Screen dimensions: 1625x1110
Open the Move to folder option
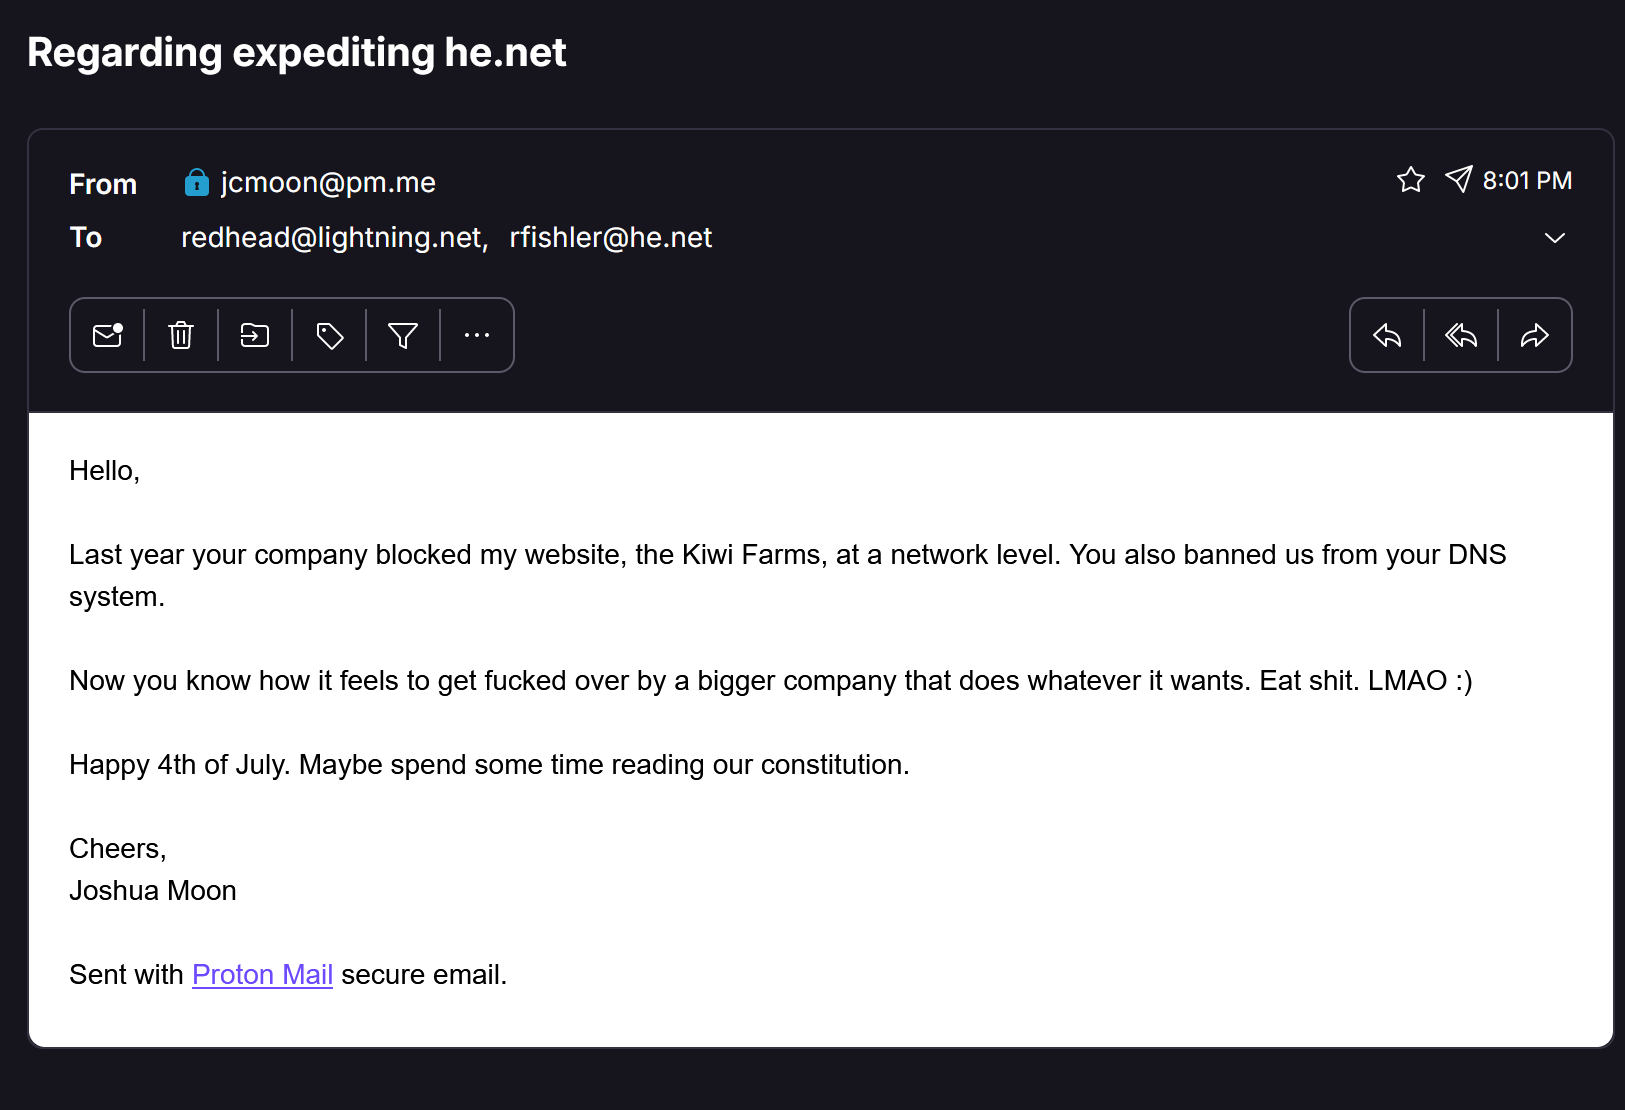(x=255, y=335)
